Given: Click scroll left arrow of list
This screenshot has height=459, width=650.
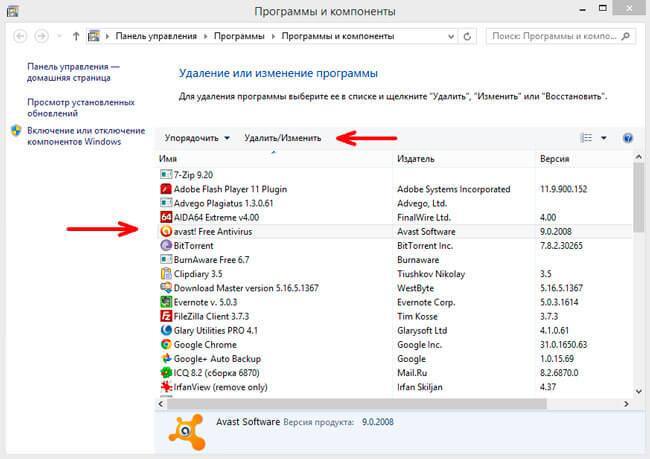Looking at the screenshot, I should (160, 403).
